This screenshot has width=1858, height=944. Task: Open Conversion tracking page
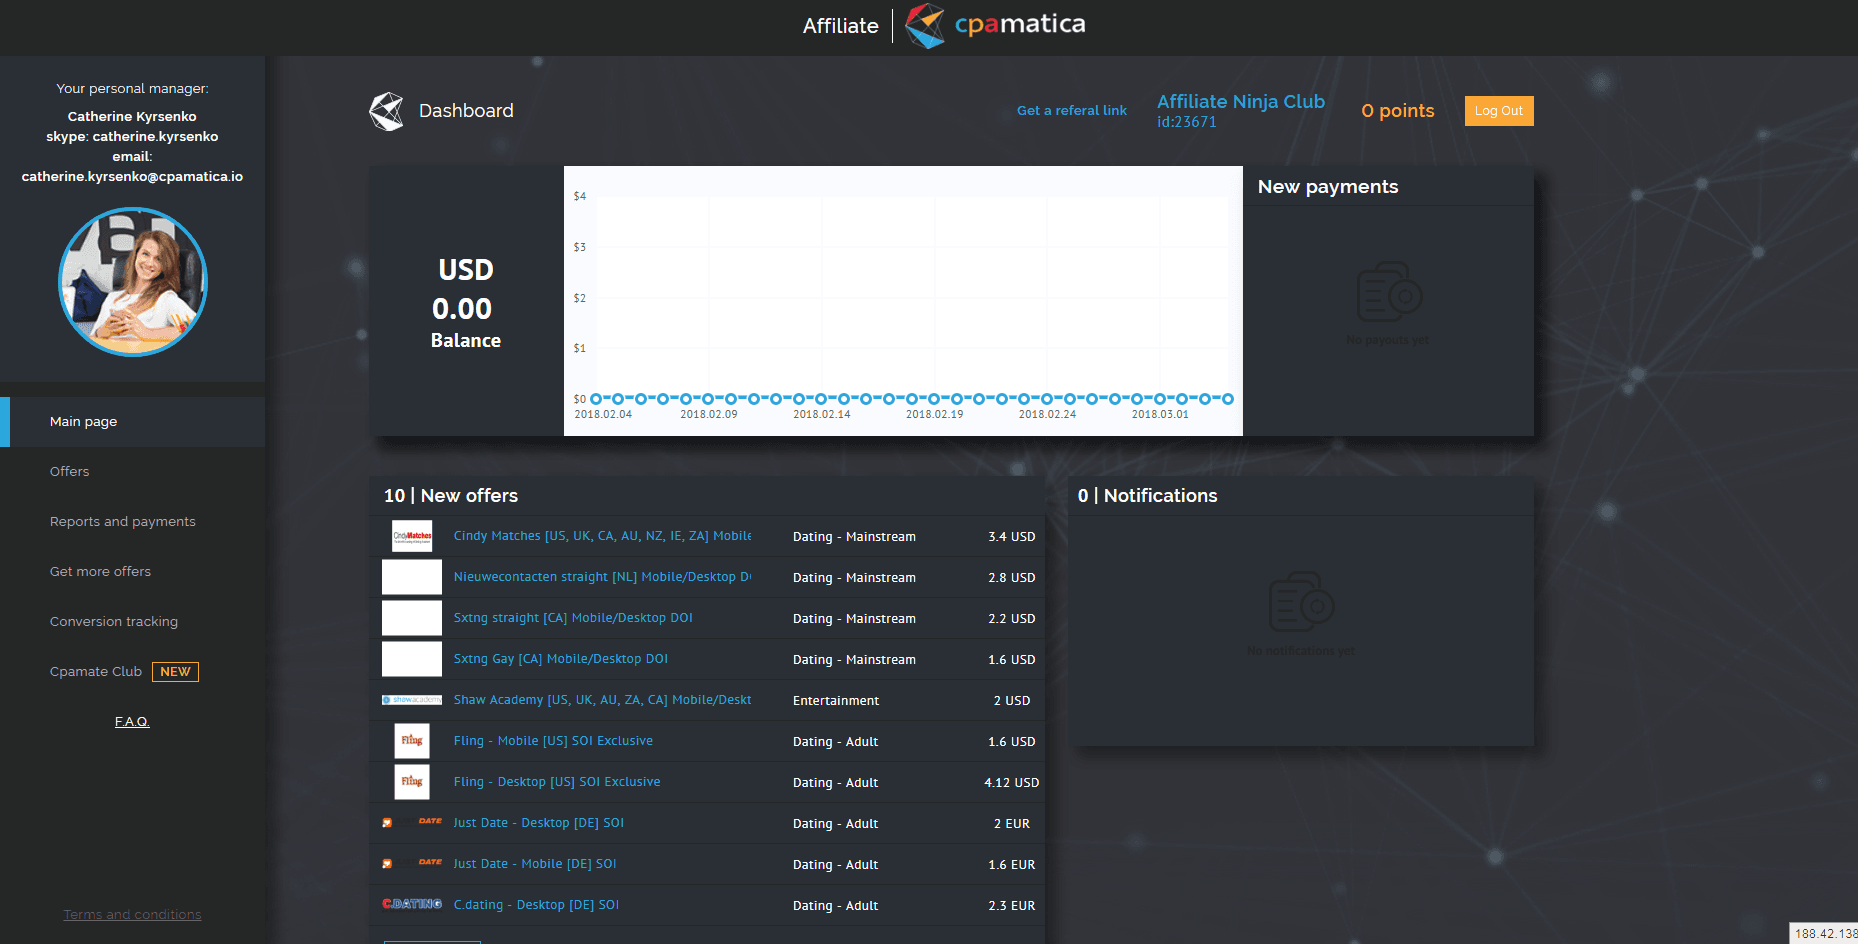(113, 621)
